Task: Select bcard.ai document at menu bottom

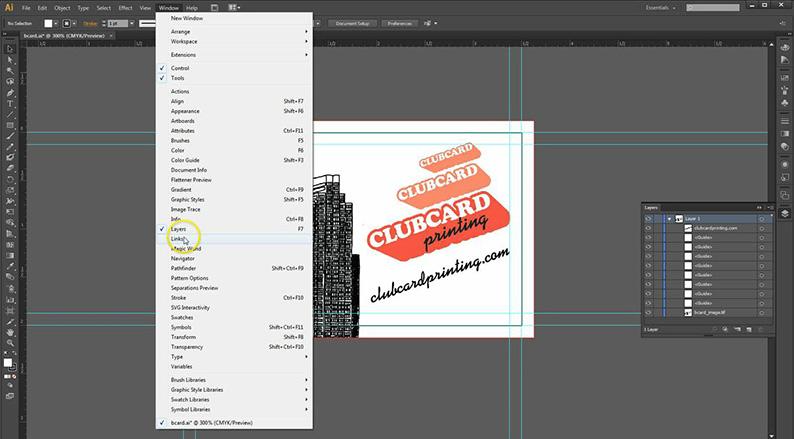Action: 234,422
